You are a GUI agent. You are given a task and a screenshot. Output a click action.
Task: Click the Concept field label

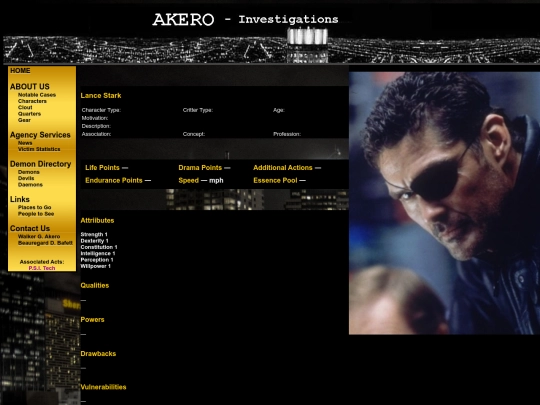pos(194,134)
